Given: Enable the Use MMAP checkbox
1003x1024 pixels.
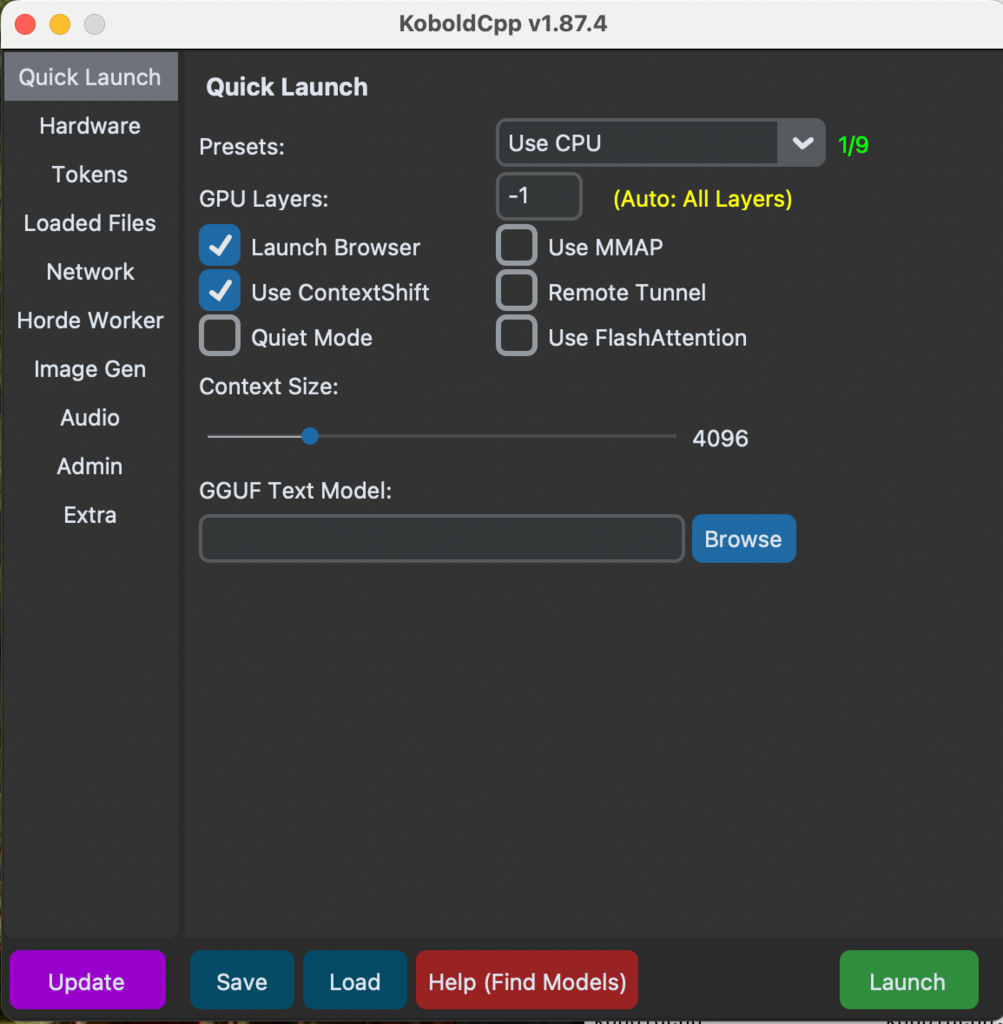Looking at the screenshot, I should pyautogui.click(x=517, y=246).
